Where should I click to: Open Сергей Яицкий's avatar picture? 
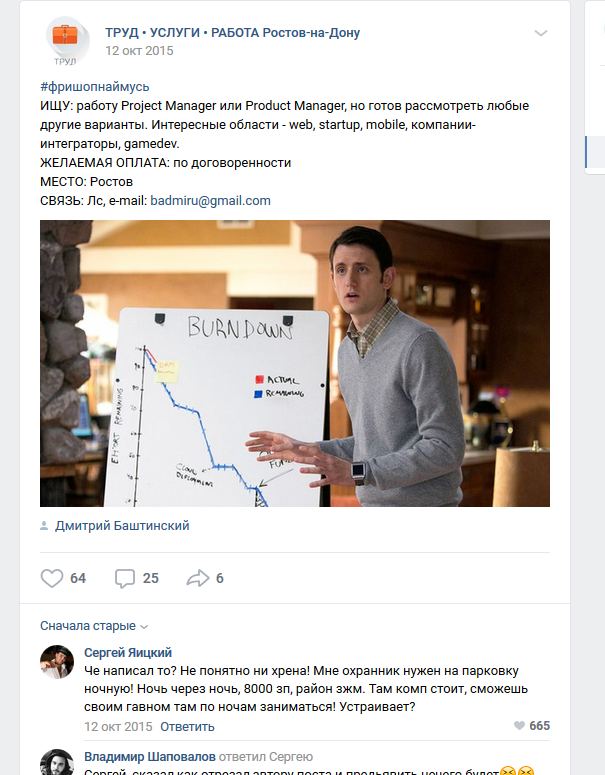[x=57, y=661]
